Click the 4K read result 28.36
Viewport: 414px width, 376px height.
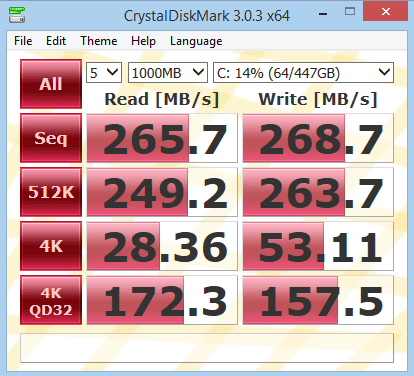pos(162,246)
